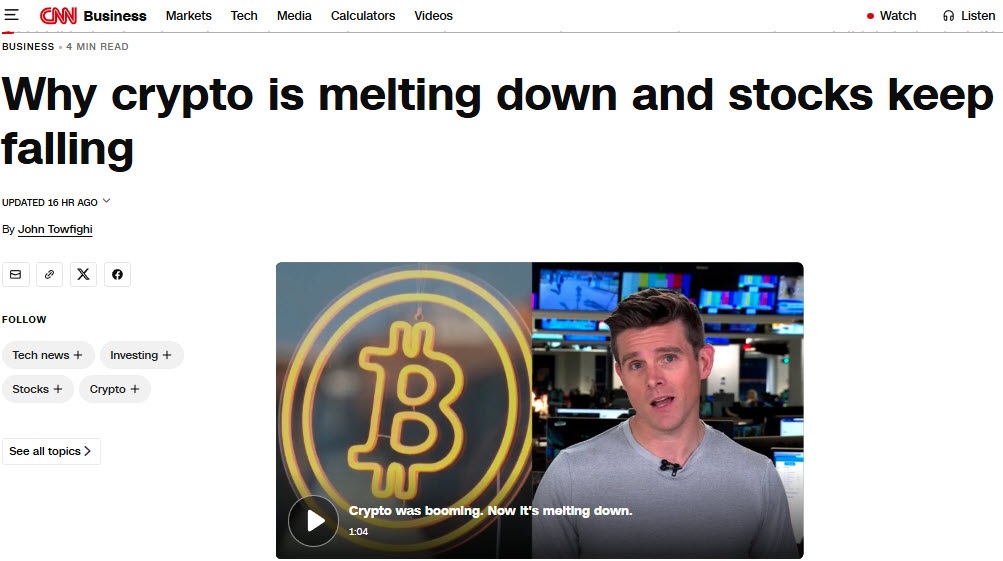Expand See all topics
The image size is (1003, 561).
(x=51, y=451)
